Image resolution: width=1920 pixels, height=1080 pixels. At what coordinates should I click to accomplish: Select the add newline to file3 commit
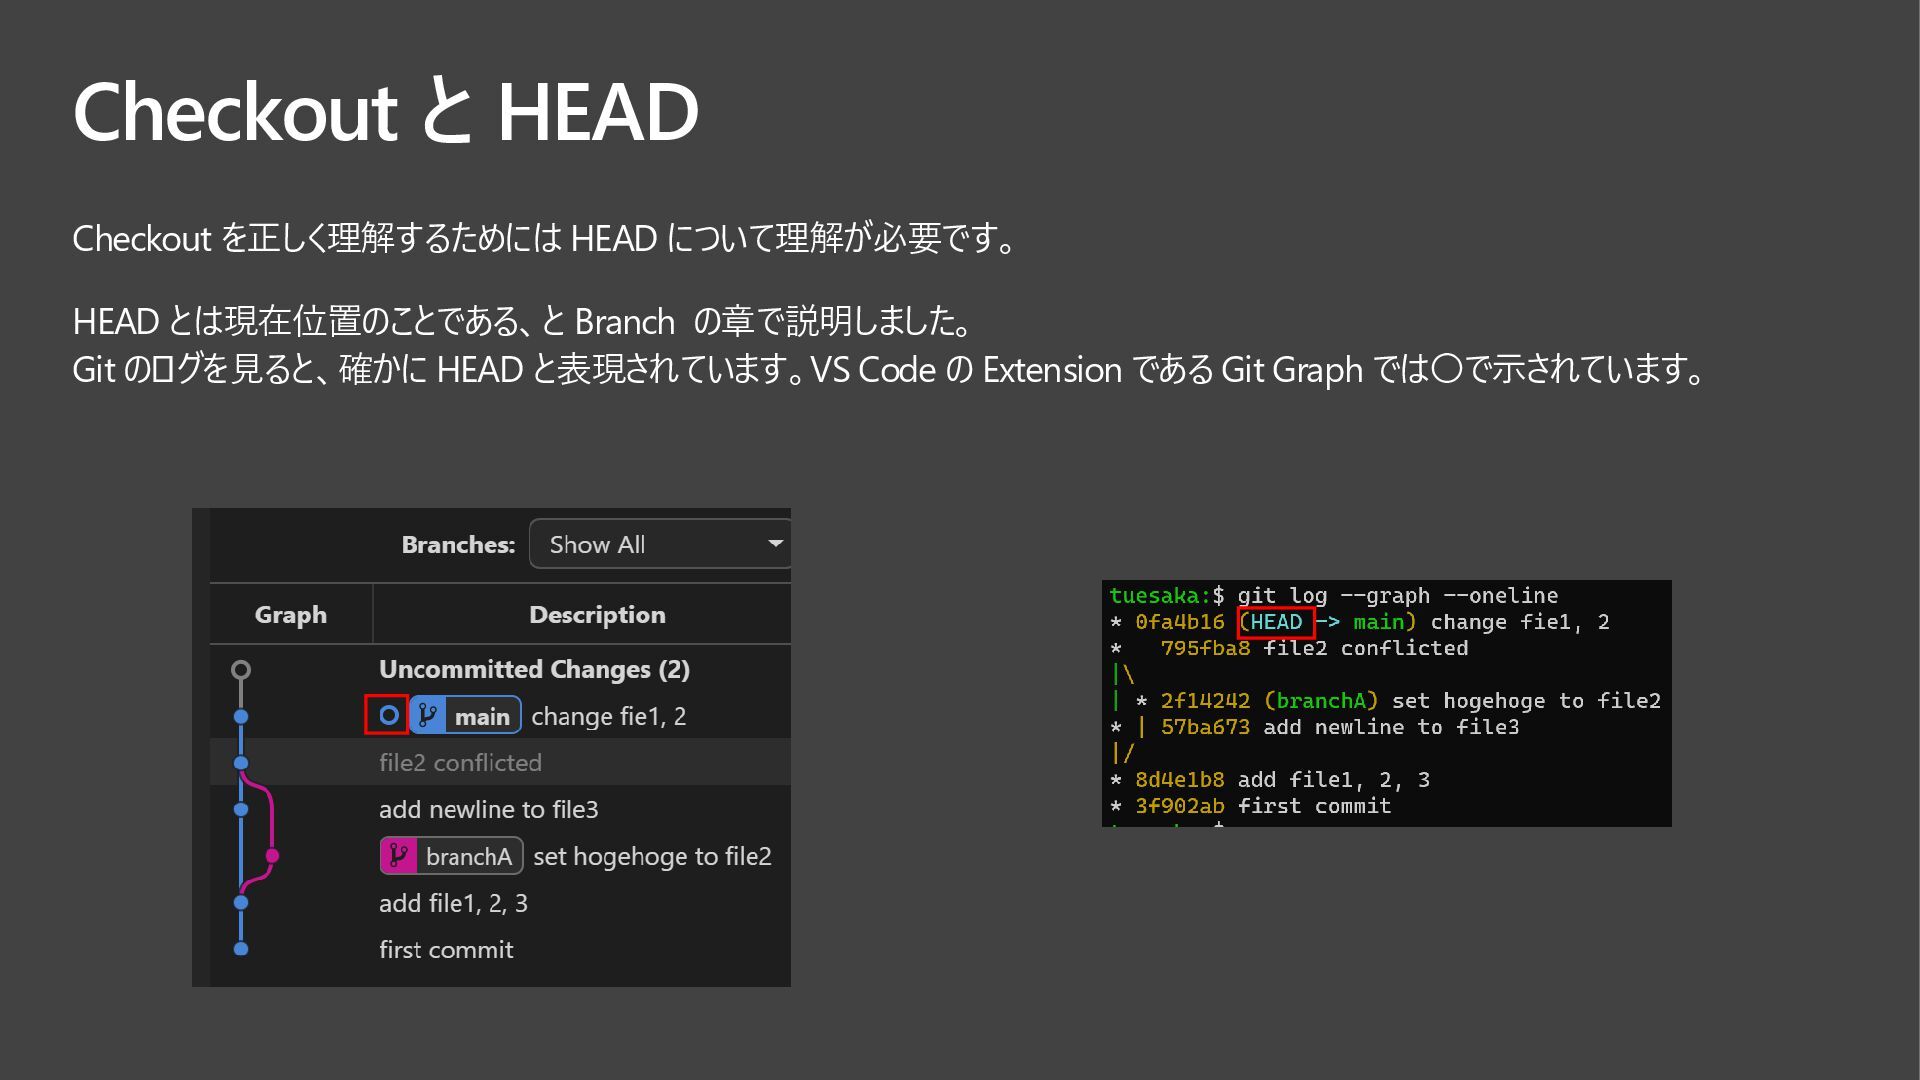click(488, 810)
